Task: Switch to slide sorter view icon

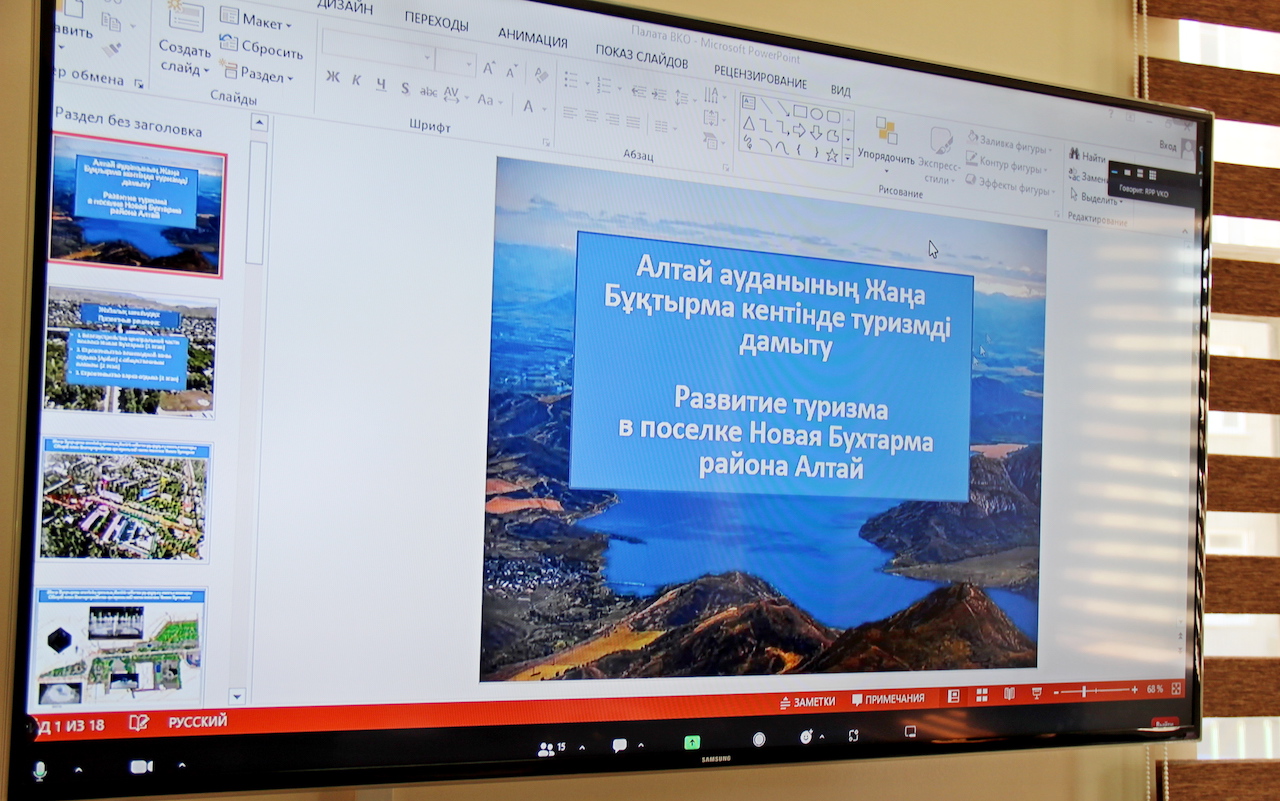Action: pyautogui.click(x=982, y=695)
